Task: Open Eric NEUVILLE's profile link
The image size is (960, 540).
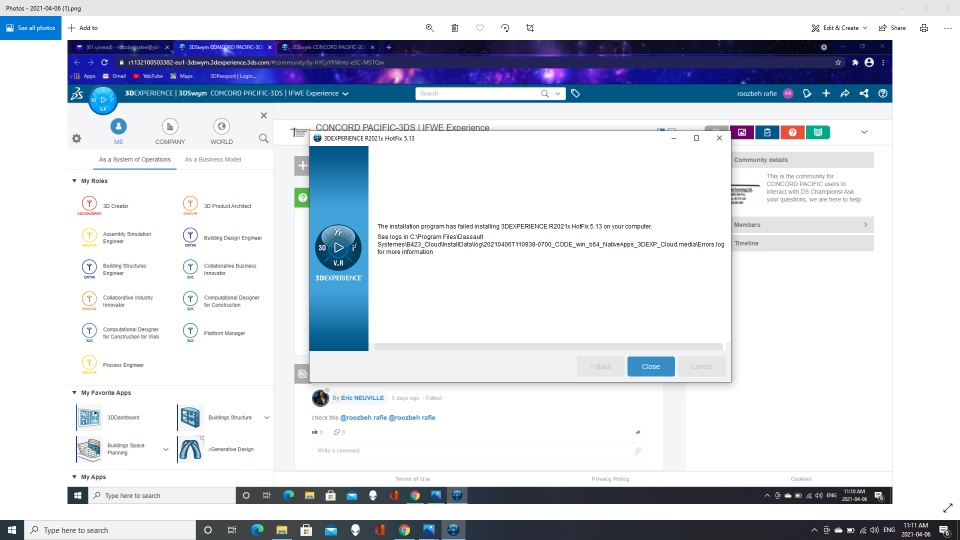Action: [x=362, y=398]
